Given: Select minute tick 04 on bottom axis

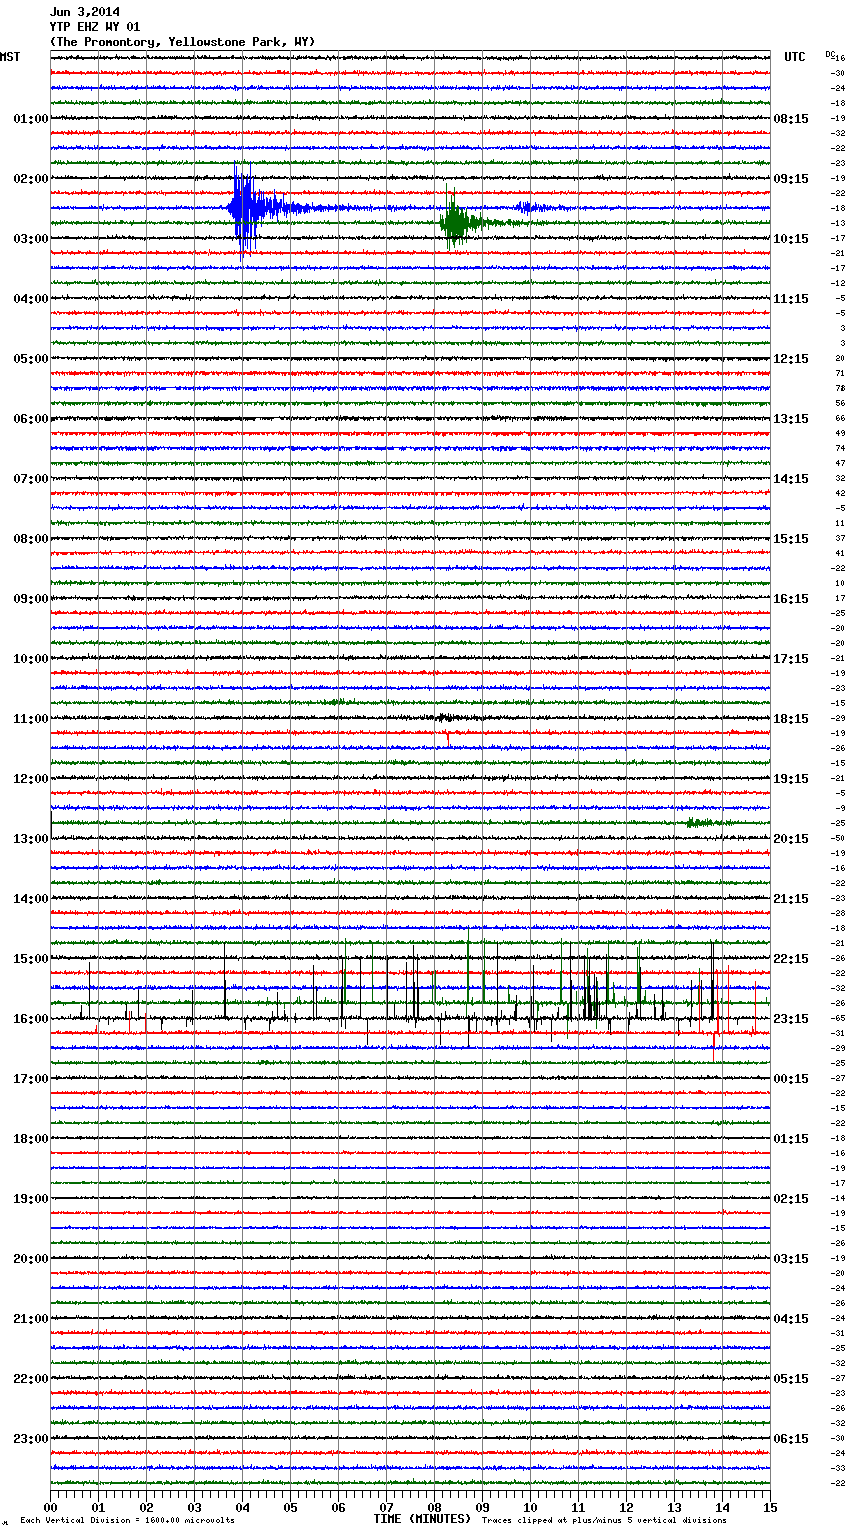Looking at the screenshot, I should [x=242, y=1507].
